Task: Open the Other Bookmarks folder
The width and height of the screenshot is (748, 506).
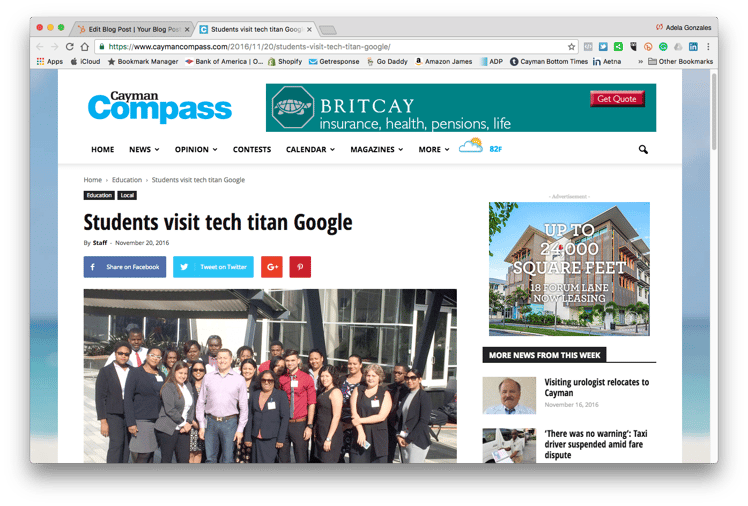Action: [x=680, y=62]
